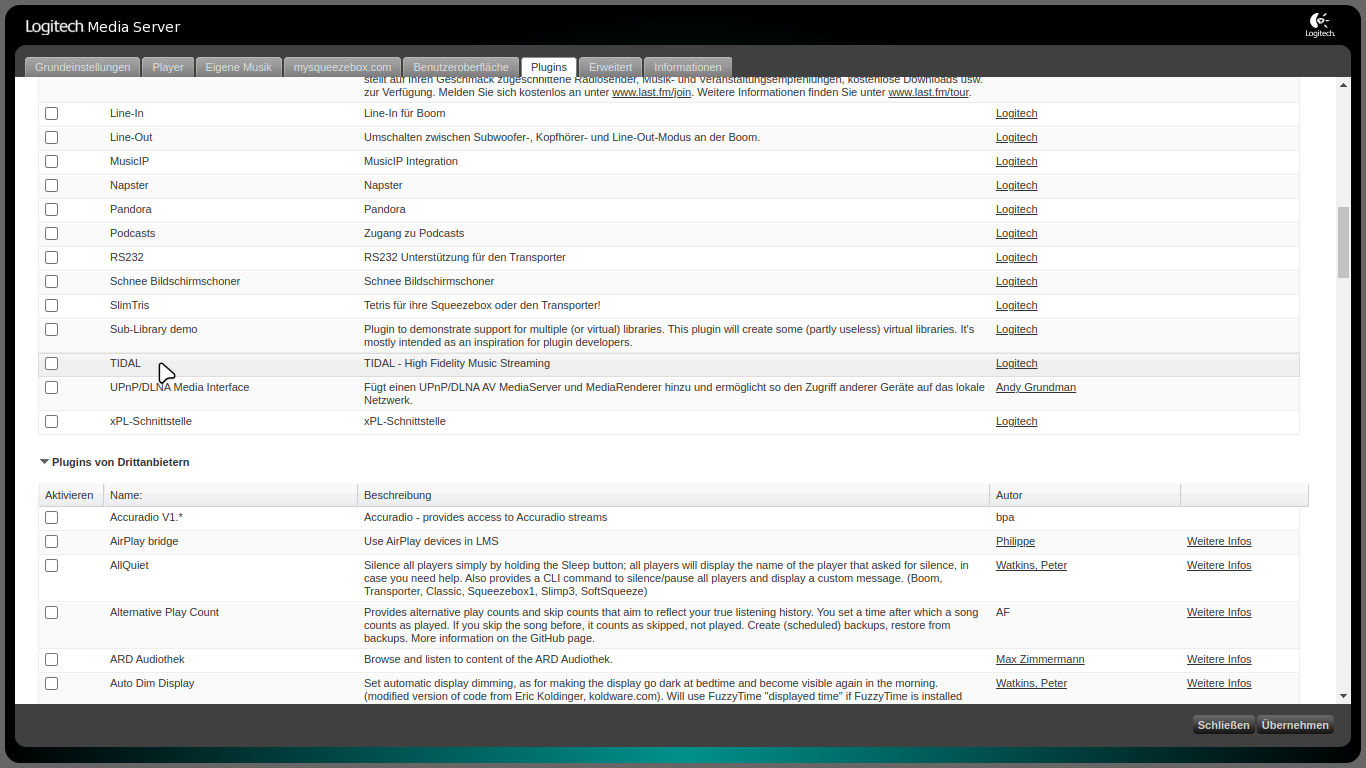
Task: Click the scrollbar down arrow
Action: pos(1343,696)
